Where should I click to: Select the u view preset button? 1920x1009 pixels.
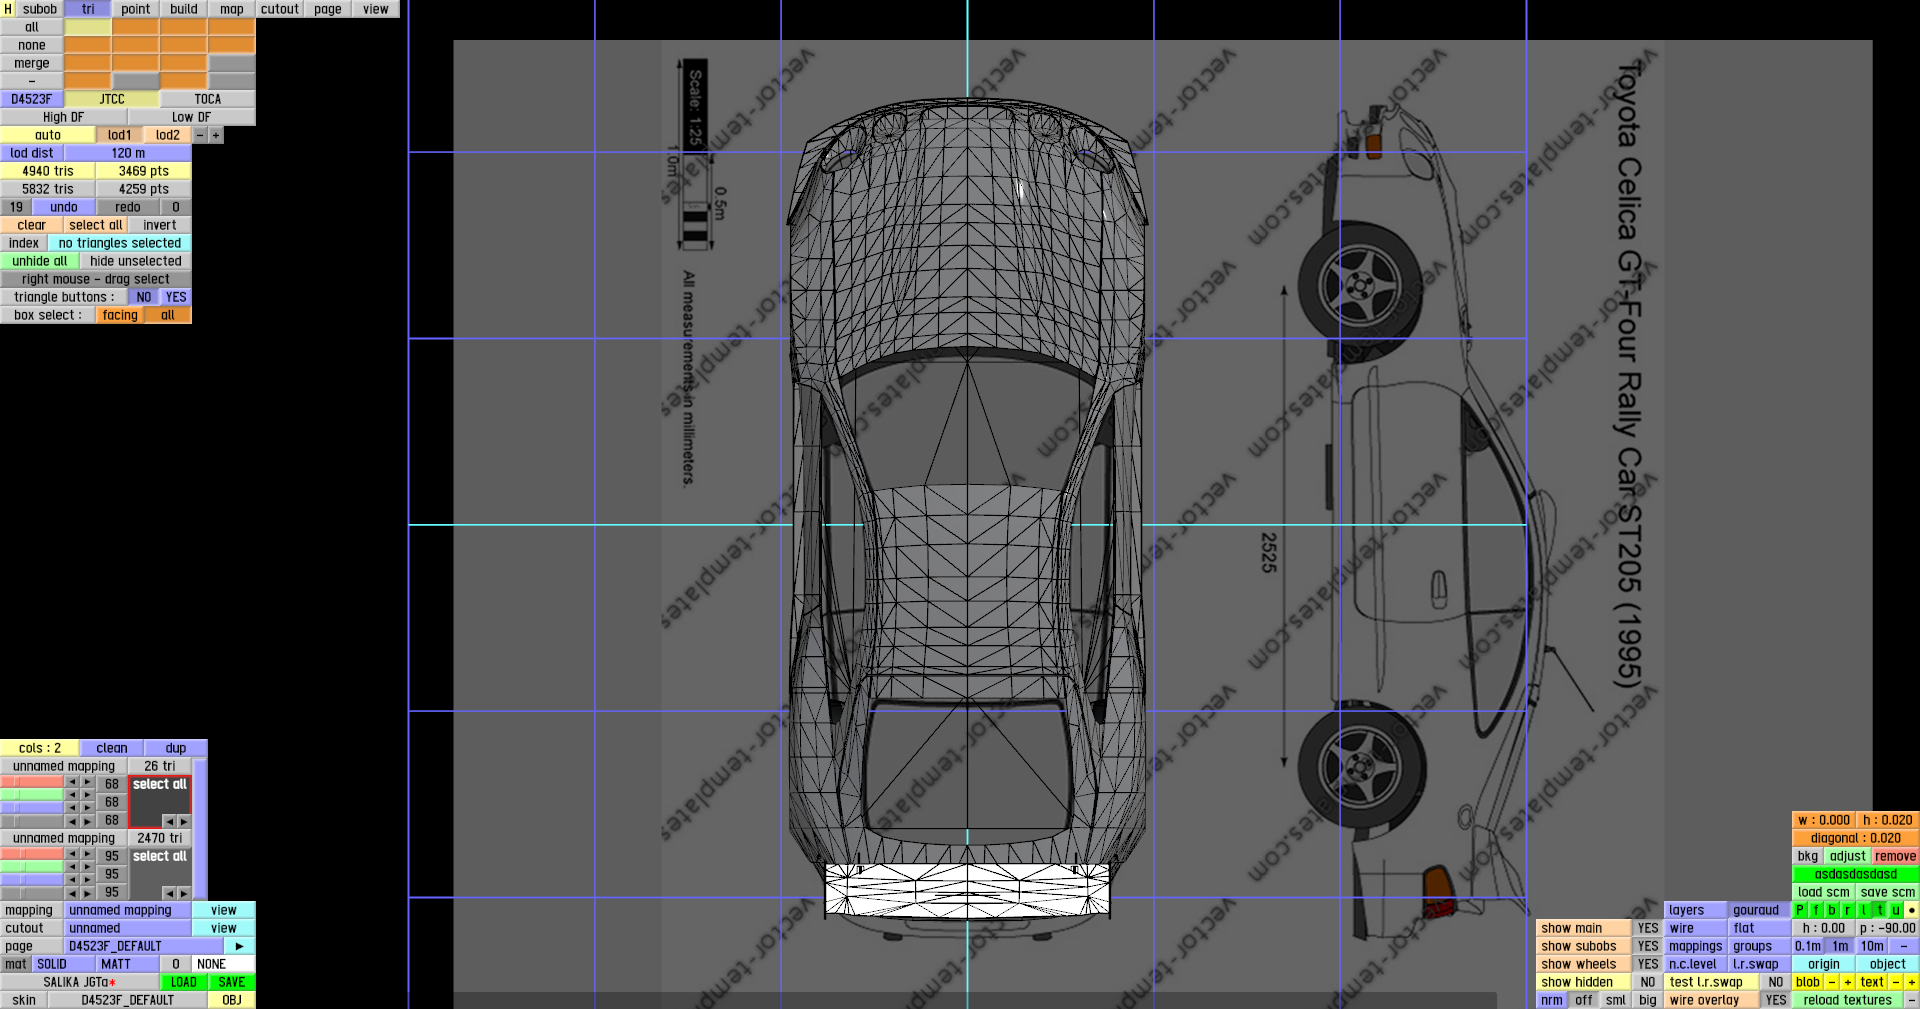click(x=1896, y=910)
